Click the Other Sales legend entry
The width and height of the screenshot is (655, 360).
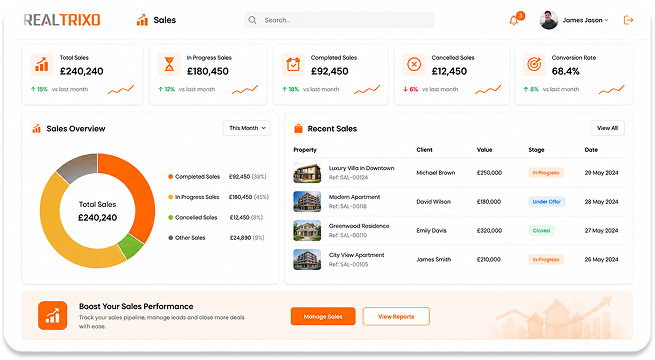pos(216,238)
